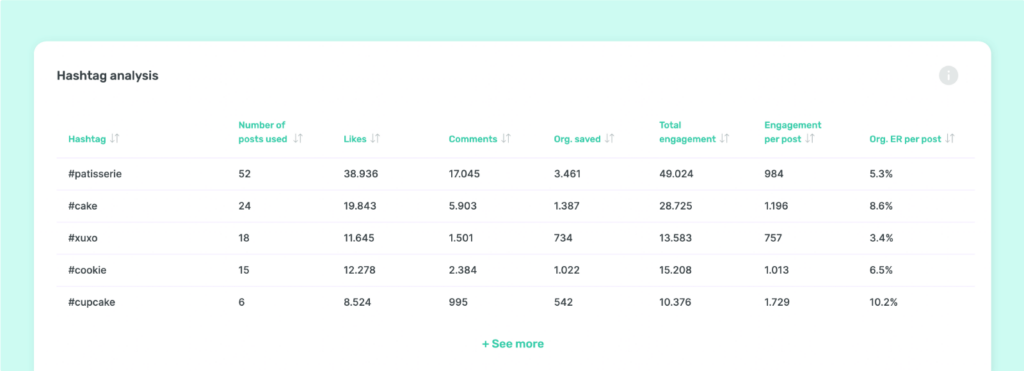
Task: Sort by Engagement per post arrows
Action: pos(810,138)
